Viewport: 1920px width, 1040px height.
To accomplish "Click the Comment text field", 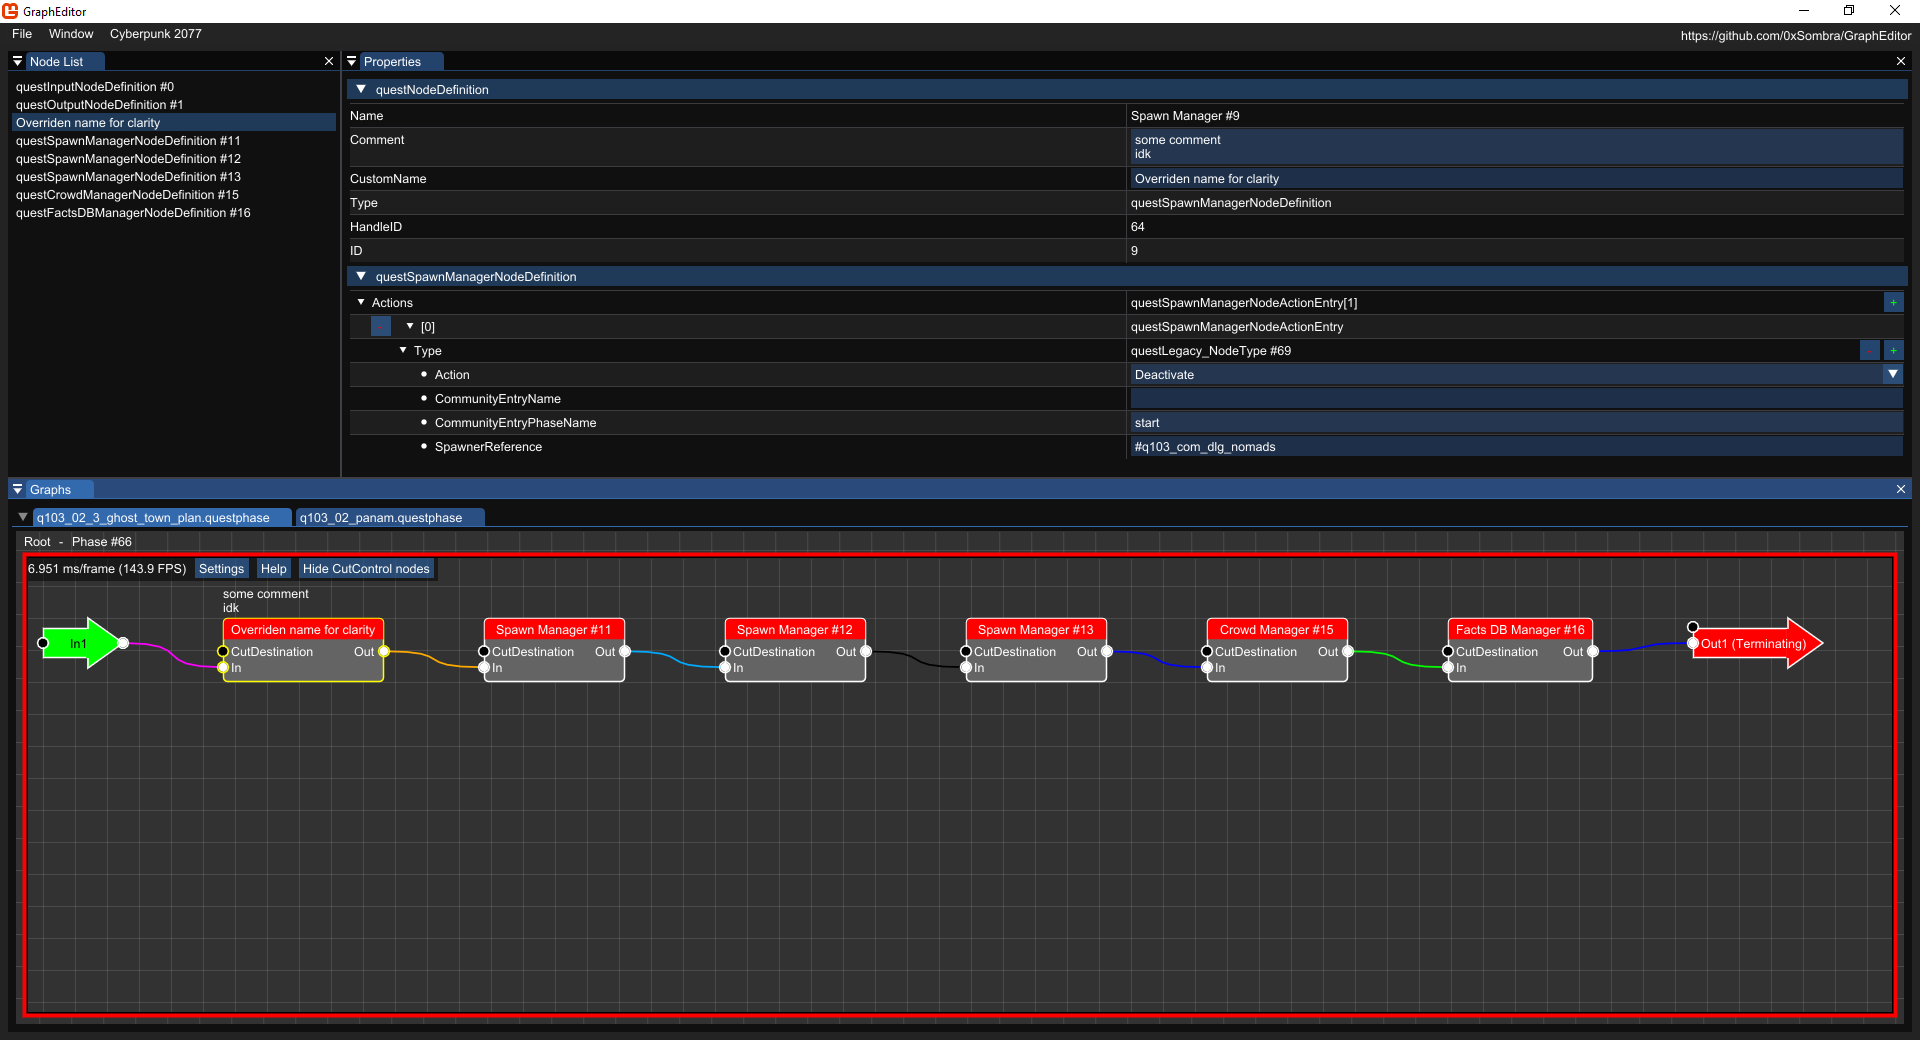I will [1516, 147].
